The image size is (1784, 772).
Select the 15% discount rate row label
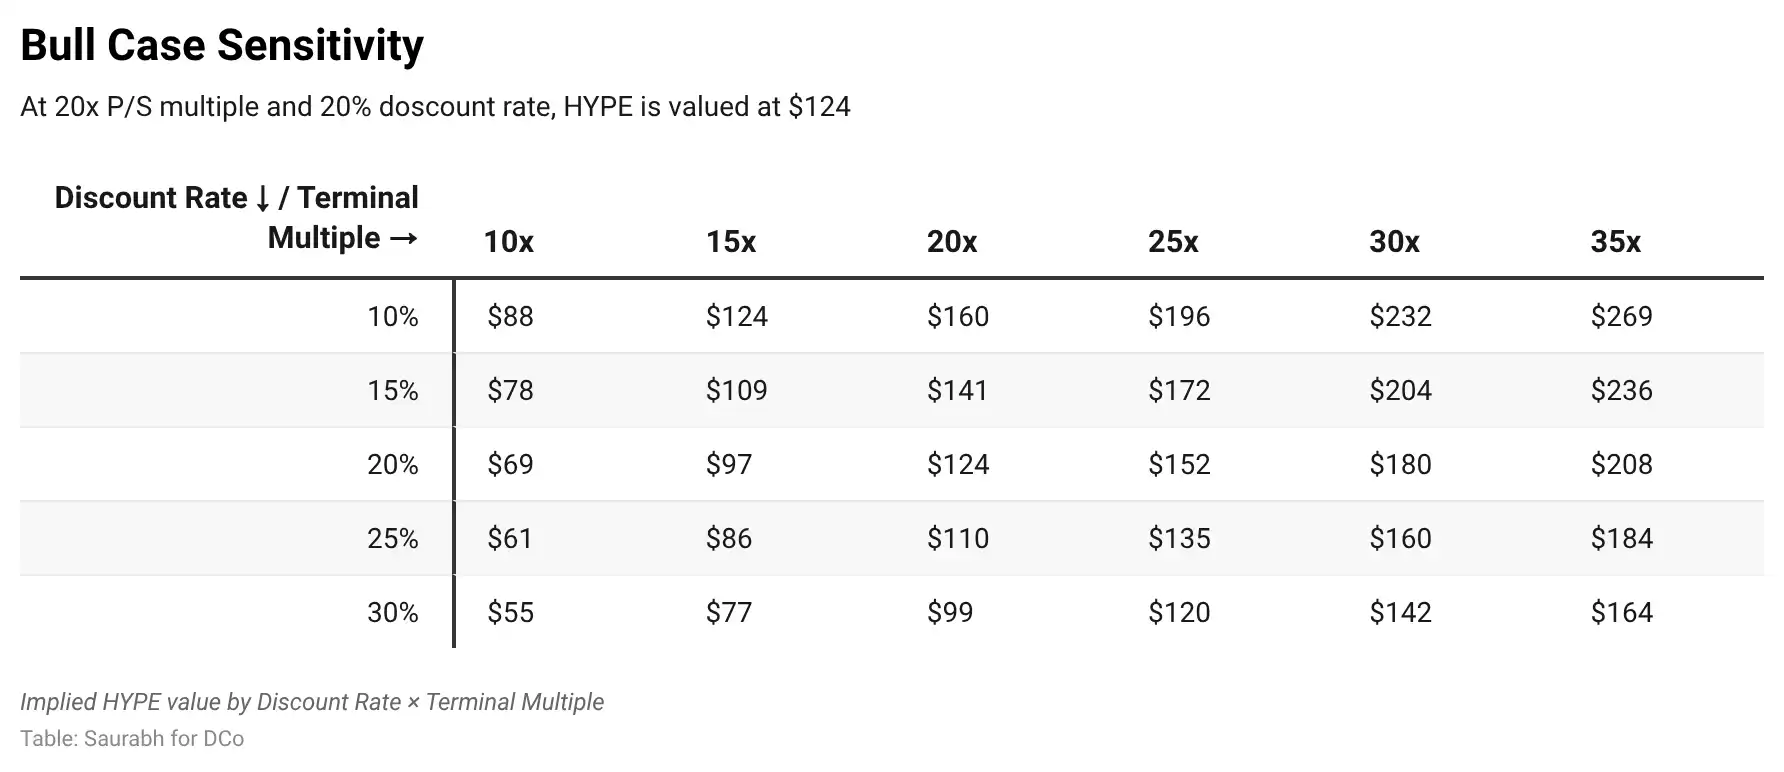point(392,391)
